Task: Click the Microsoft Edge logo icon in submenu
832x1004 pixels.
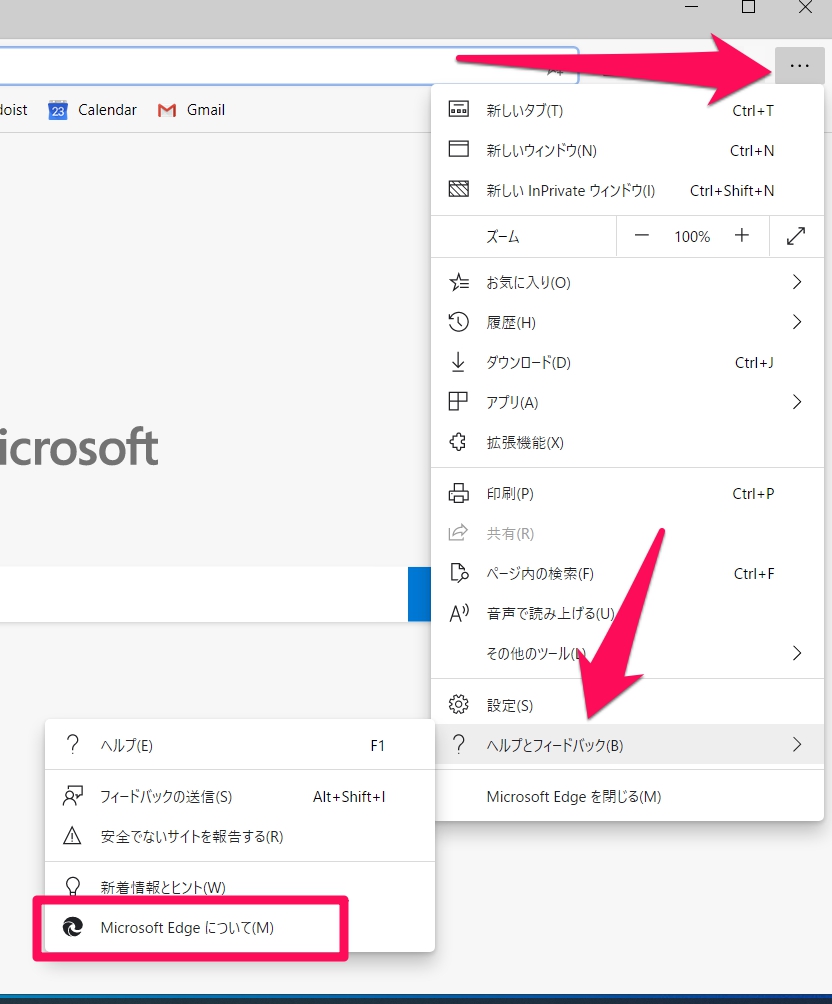Action: [73, 928]
